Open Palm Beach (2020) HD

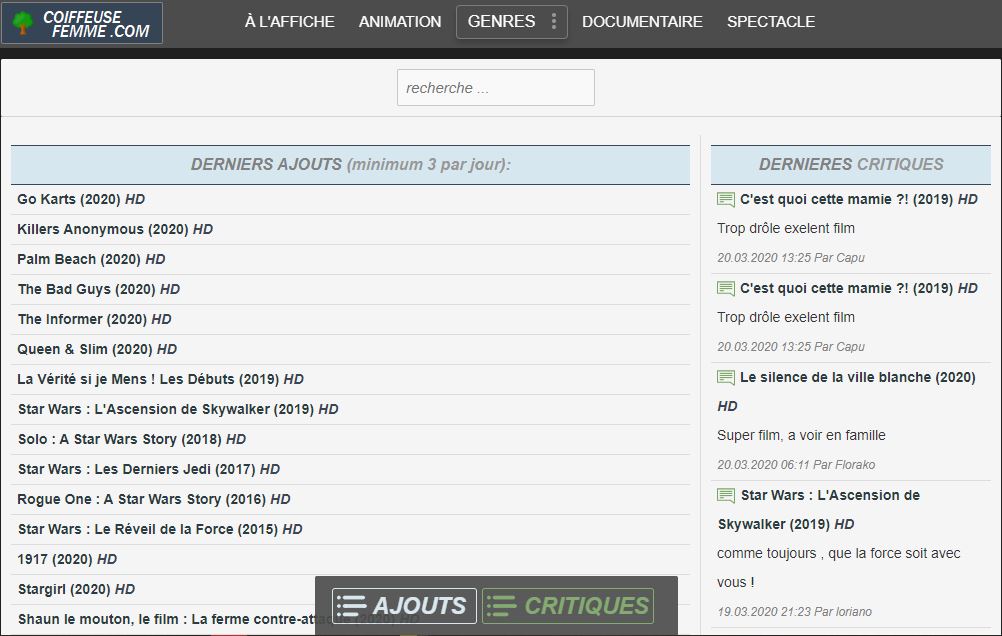coord(91,260)
